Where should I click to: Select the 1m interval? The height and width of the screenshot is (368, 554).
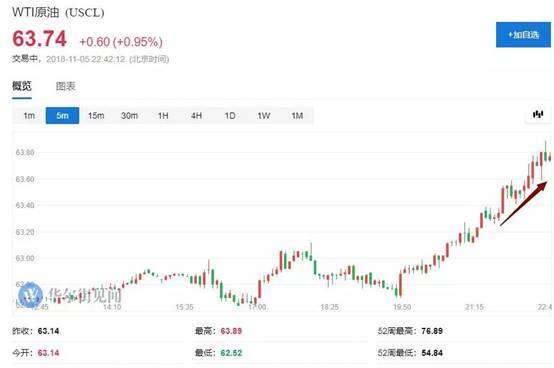(x=29, y=115)
